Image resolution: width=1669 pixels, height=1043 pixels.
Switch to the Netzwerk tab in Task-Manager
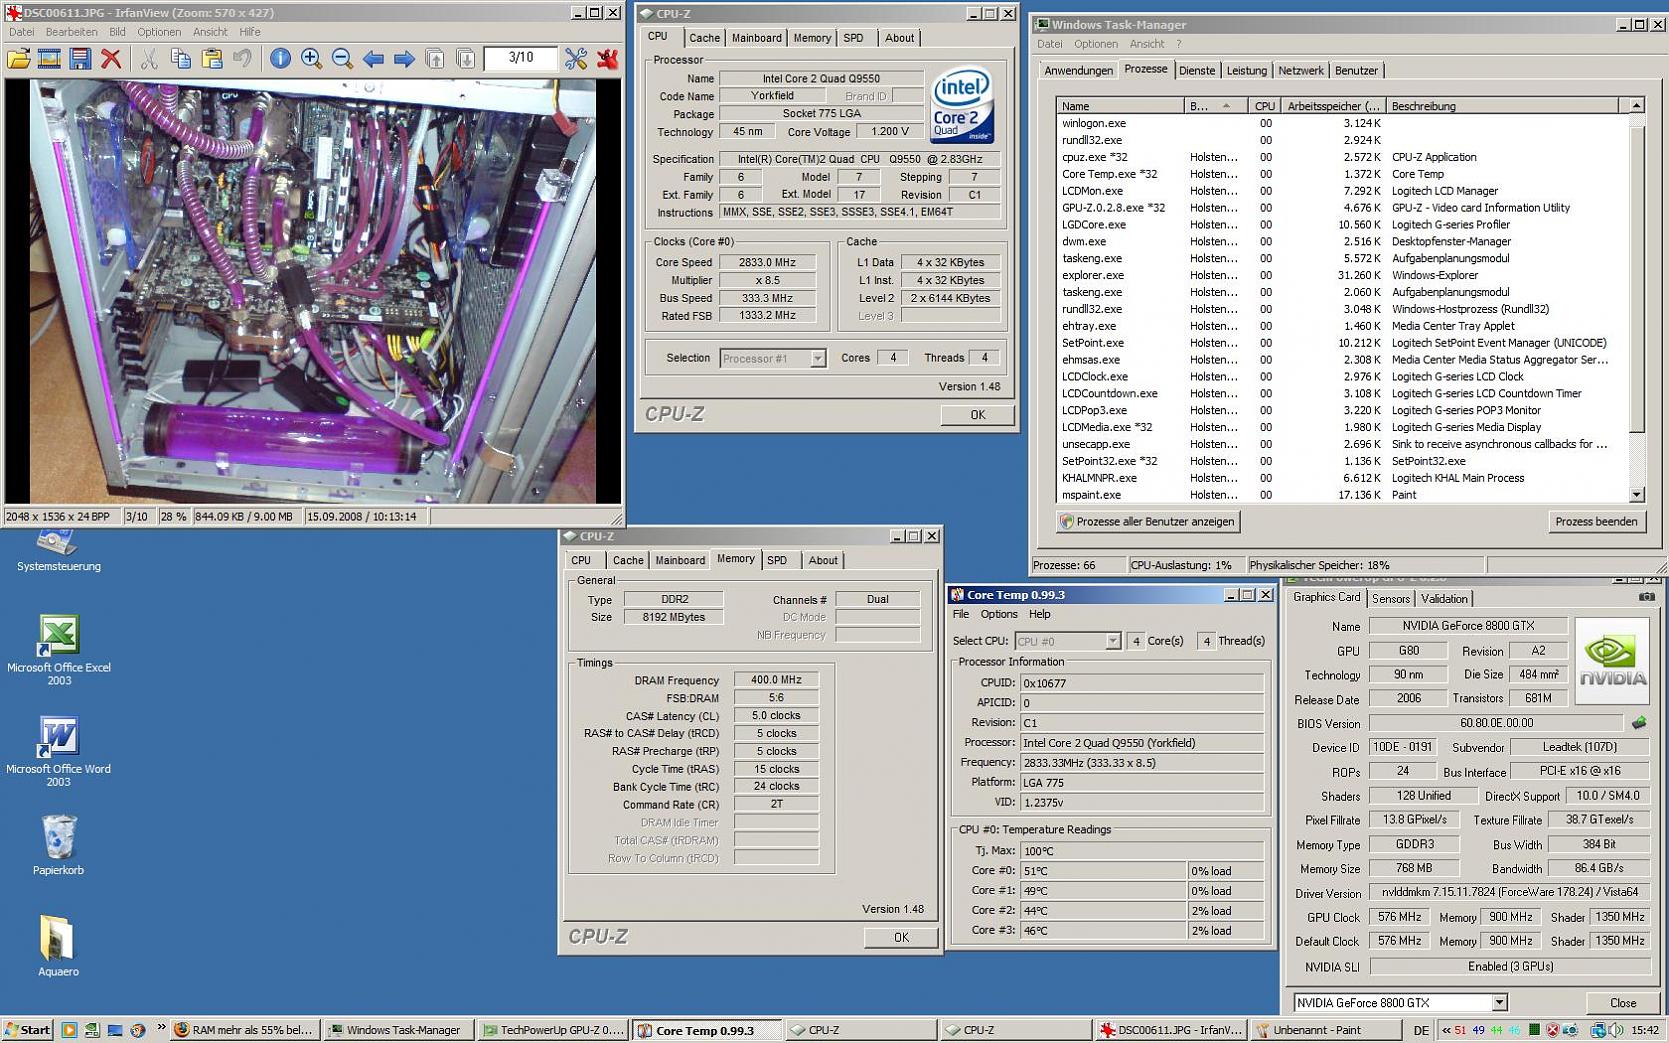[1300, 70]
